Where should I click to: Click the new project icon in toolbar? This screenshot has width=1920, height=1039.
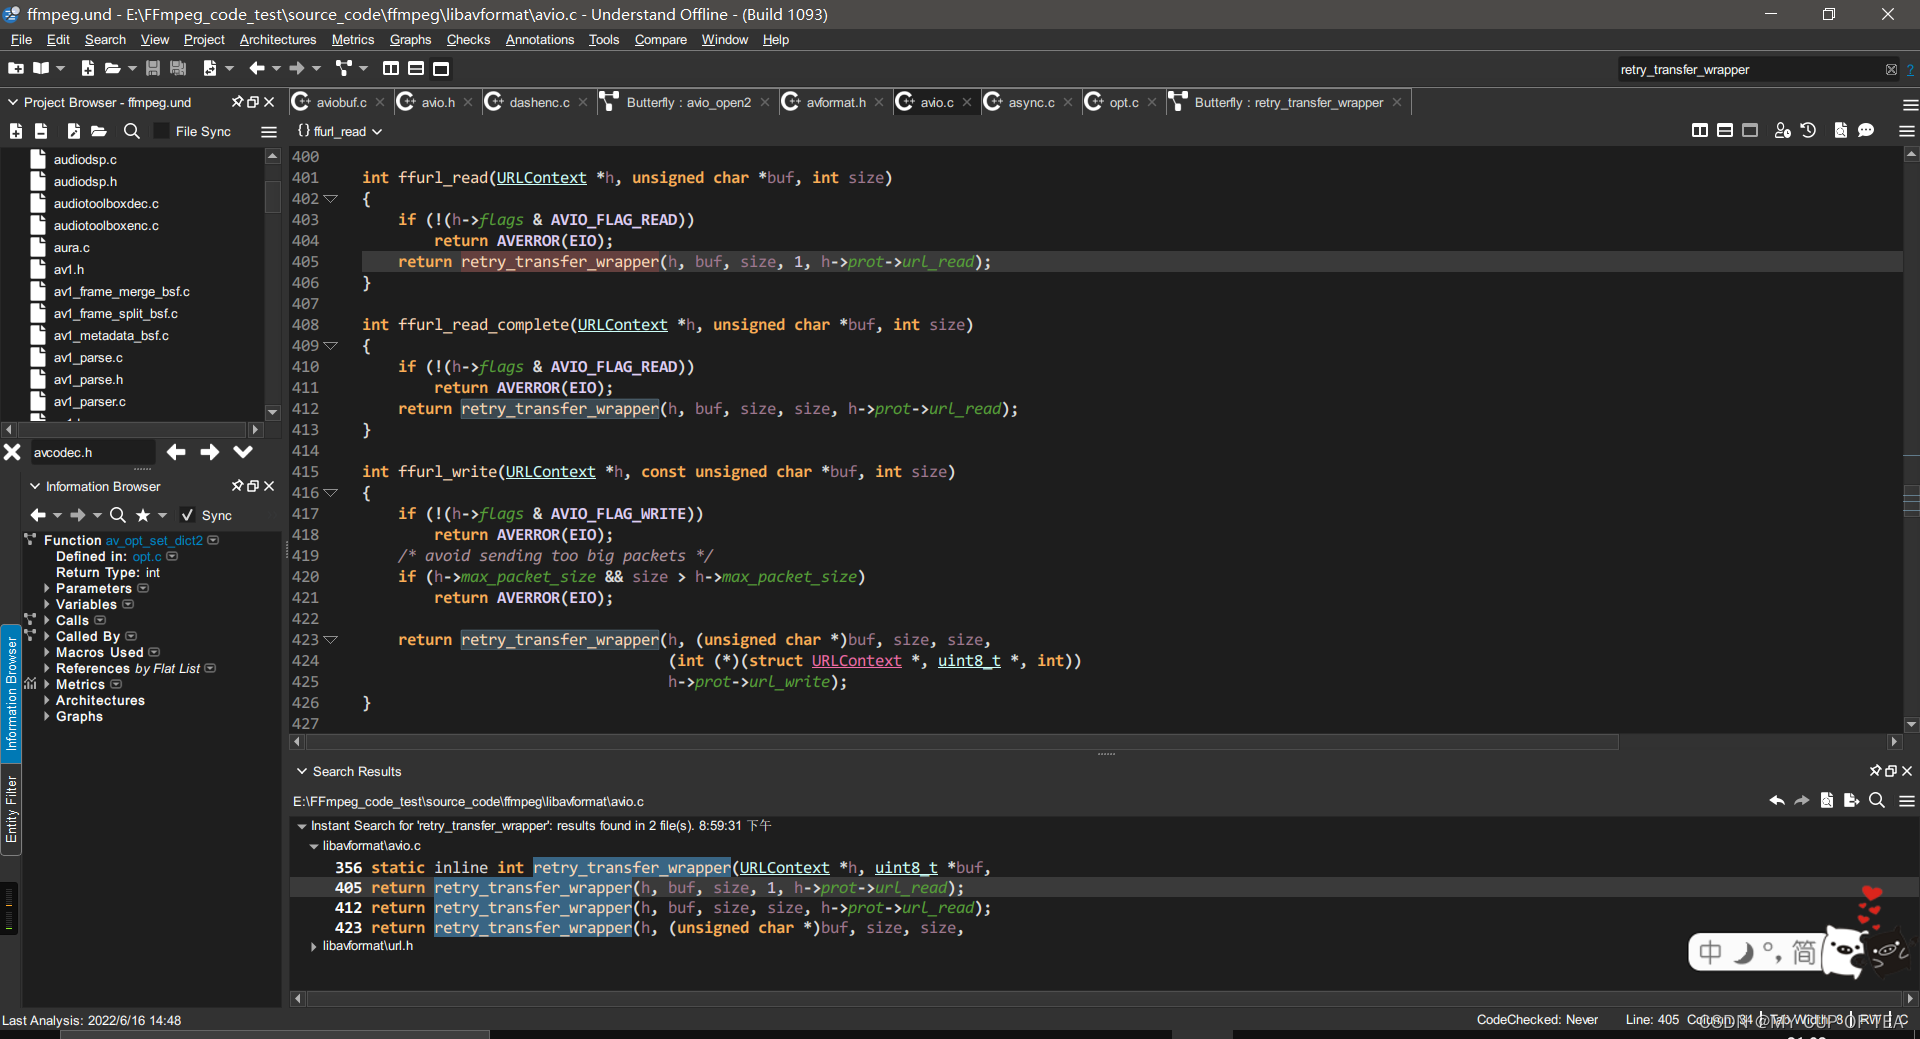16,68
